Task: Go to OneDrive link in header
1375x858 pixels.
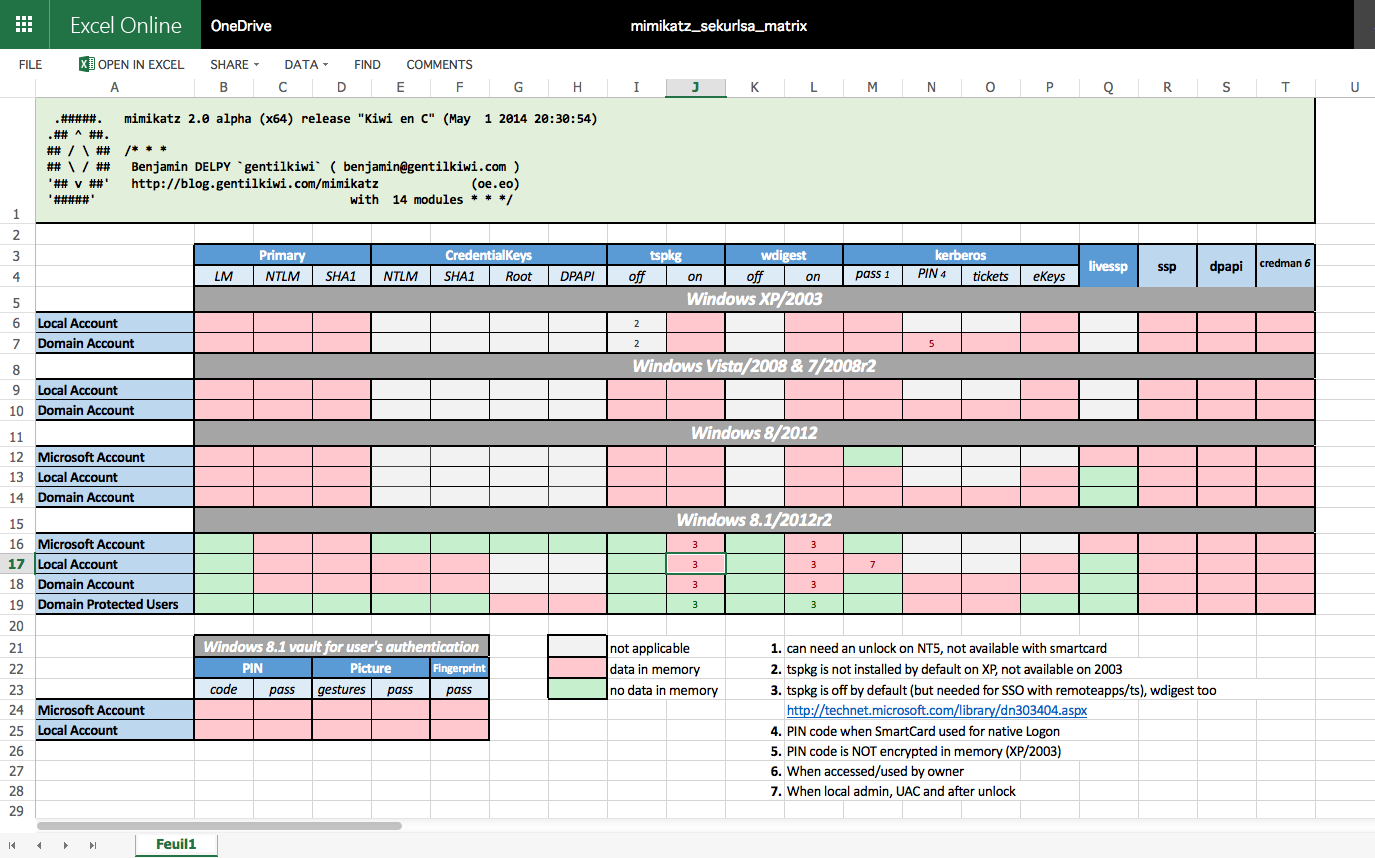Action: coord(241,26)
